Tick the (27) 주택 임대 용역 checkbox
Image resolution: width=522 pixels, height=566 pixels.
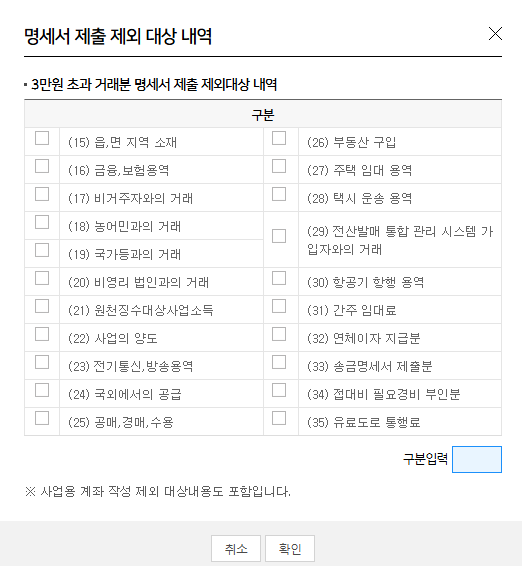(279, 166)
